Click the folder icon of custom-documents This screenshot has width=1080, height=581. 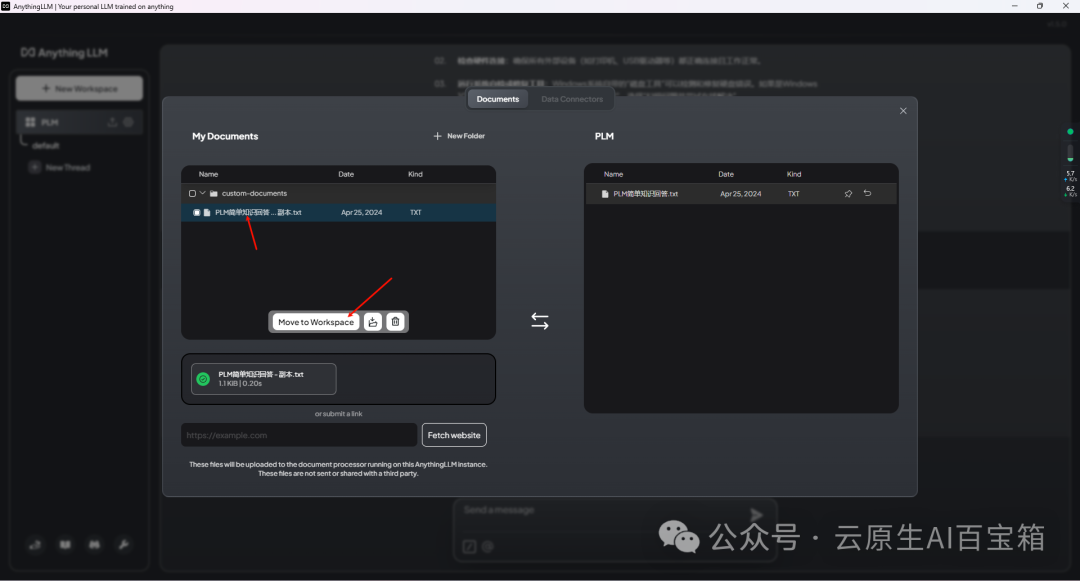[214, 193]
